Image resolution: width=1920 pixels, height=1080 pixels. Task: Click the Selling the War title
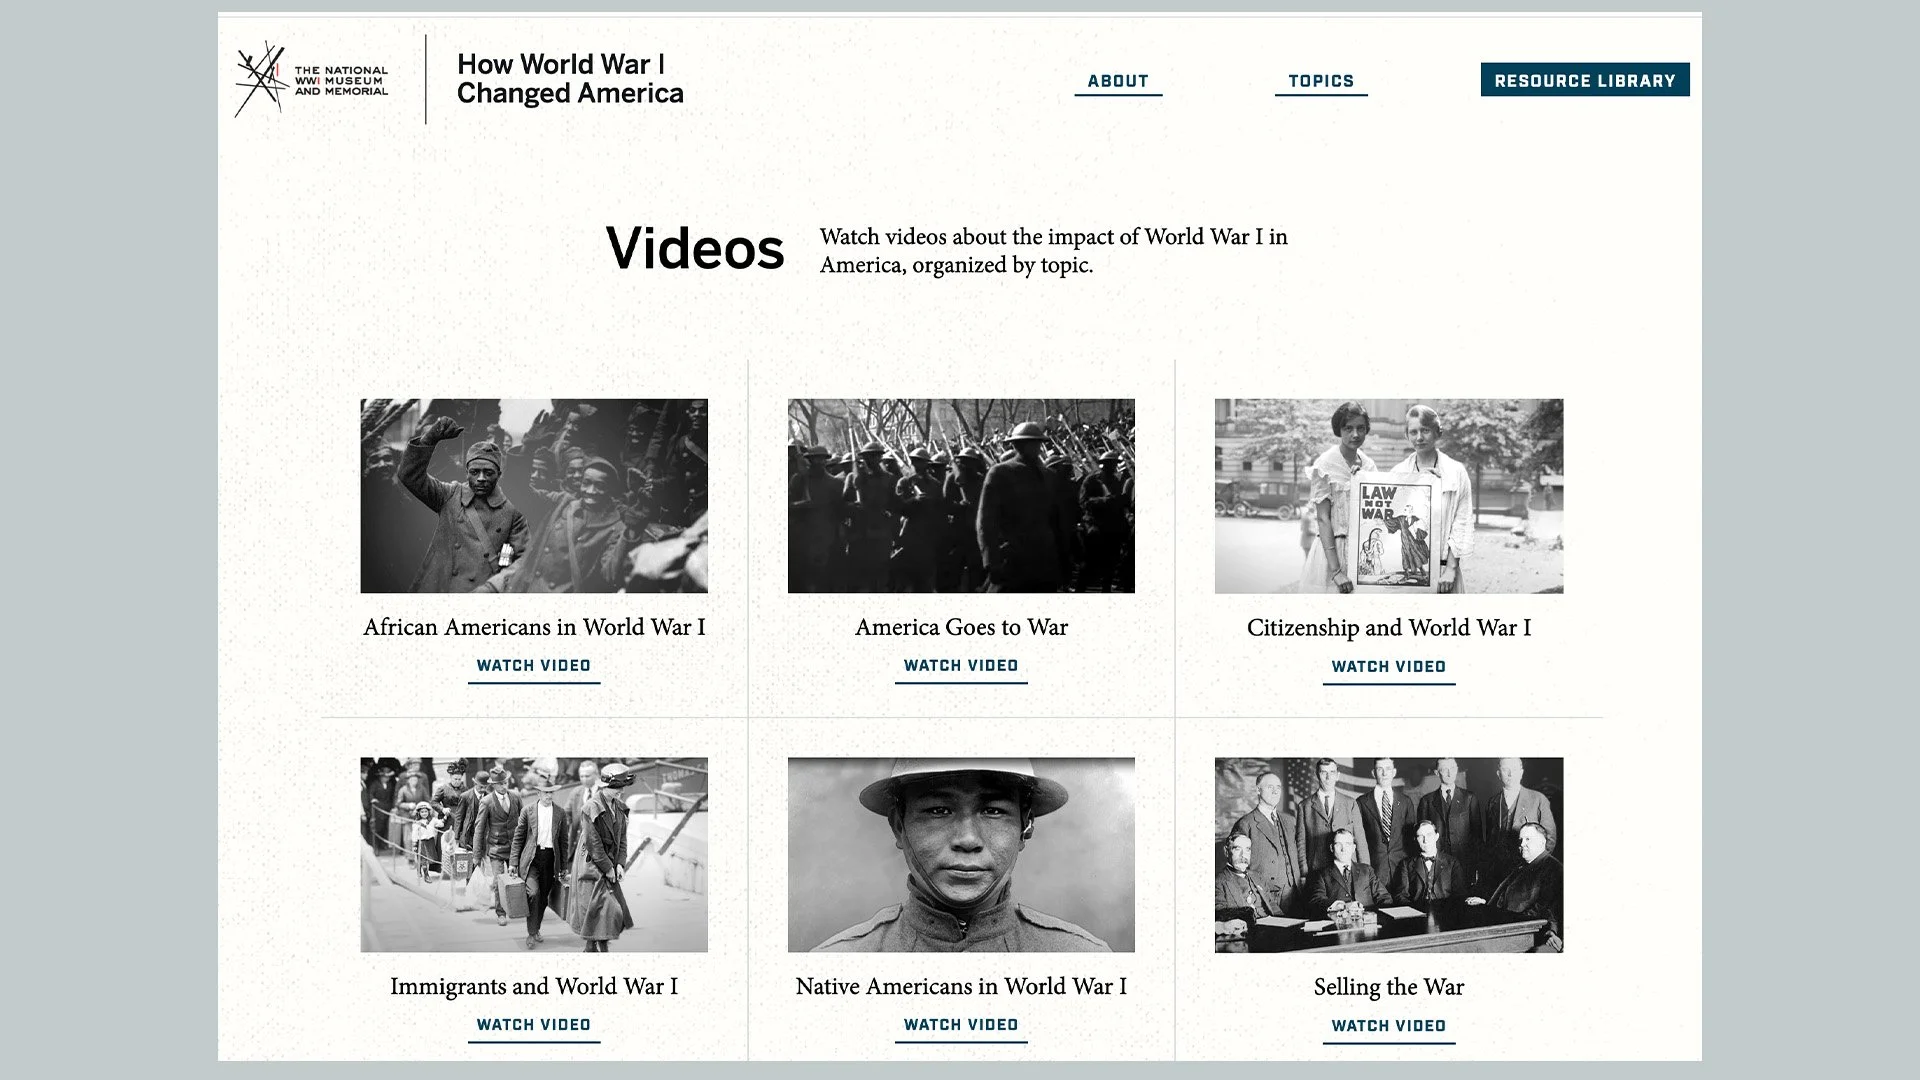click(x=1389, y=987)
